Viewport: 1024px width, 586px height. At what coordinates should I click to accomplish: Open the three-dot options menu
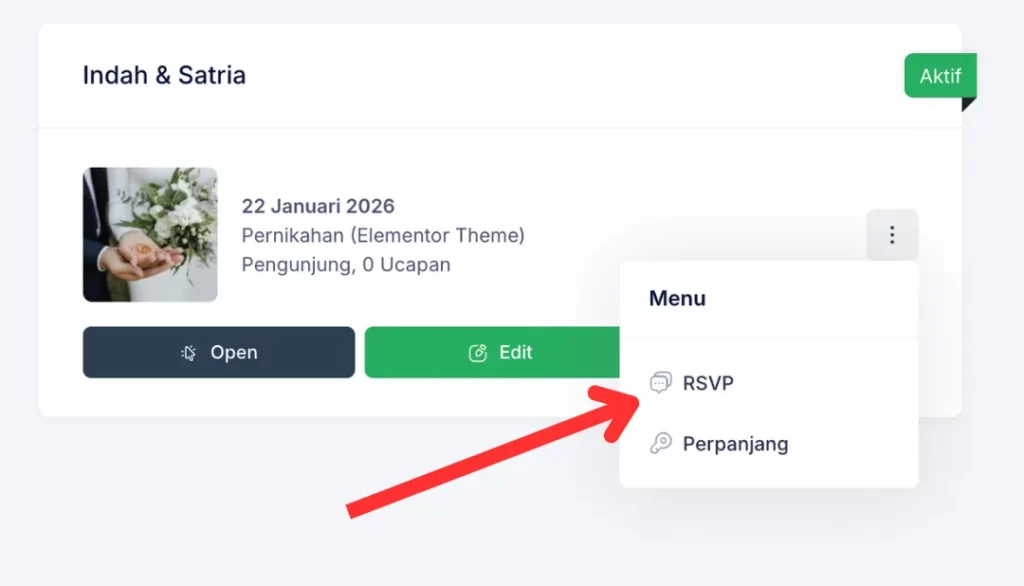(x=892, y=235)
